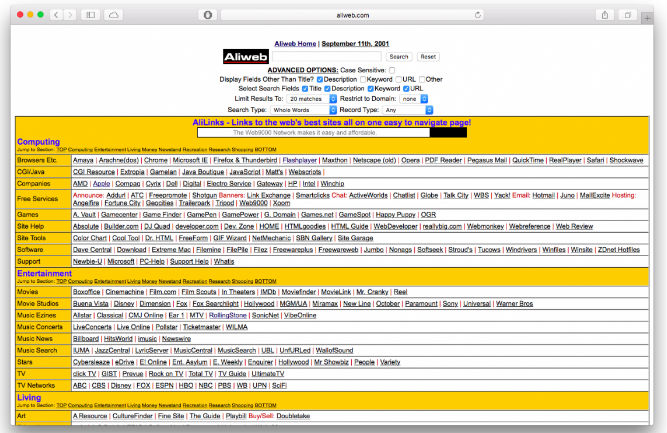Enable the Keyword display field checkbox
This screenshot has width=667, height=433.
tap(363, 80)
